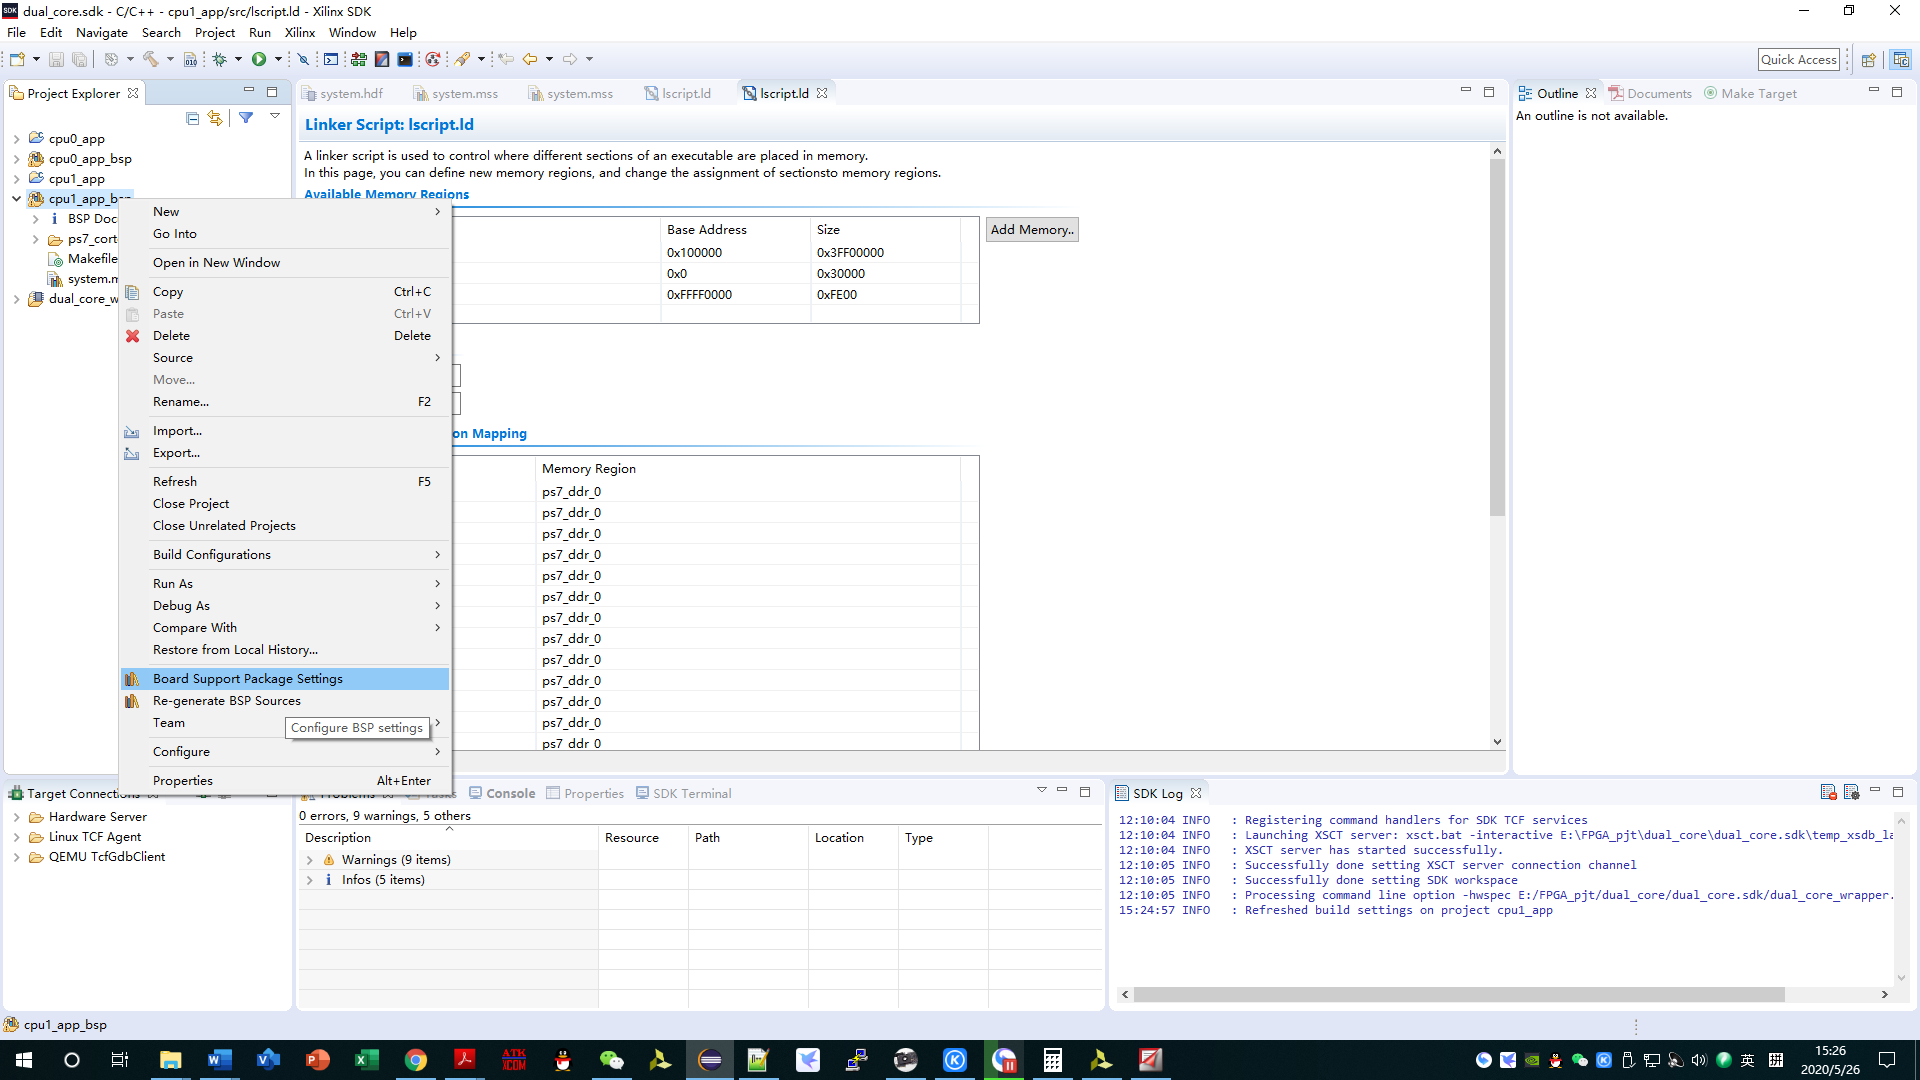This screenshot has width=1920, height=1080.
Task: Select Board Support Package Settings menu entry
Action: click(x=247, y=679)
